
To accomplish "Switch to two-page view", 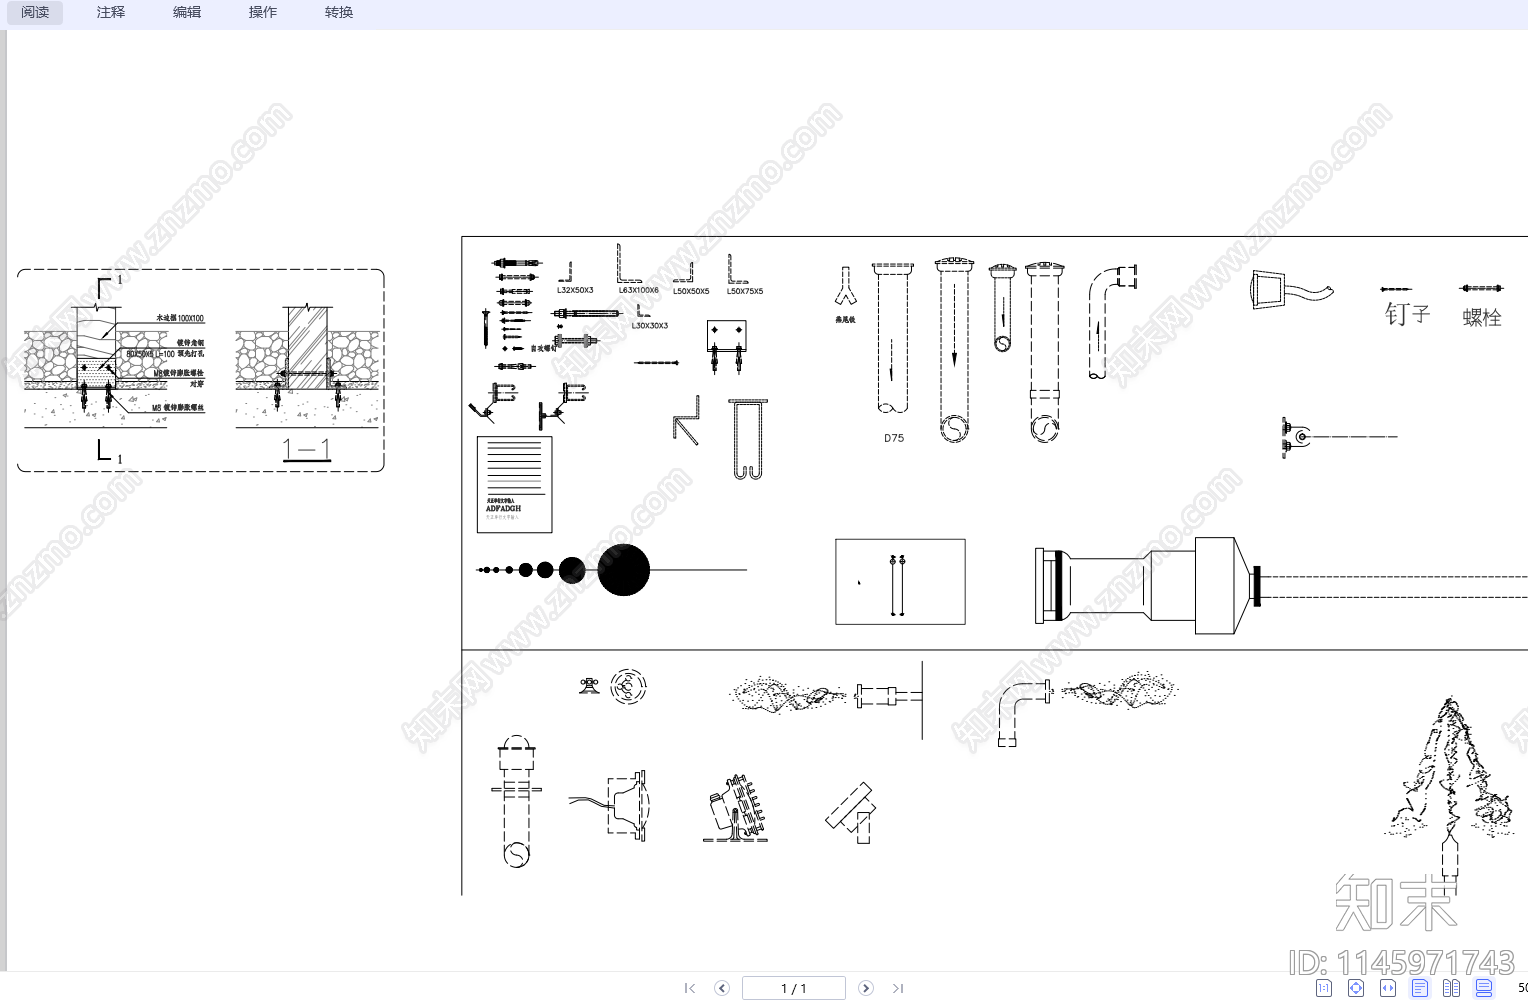I will pyautogui.click(x=1452, y=988).
